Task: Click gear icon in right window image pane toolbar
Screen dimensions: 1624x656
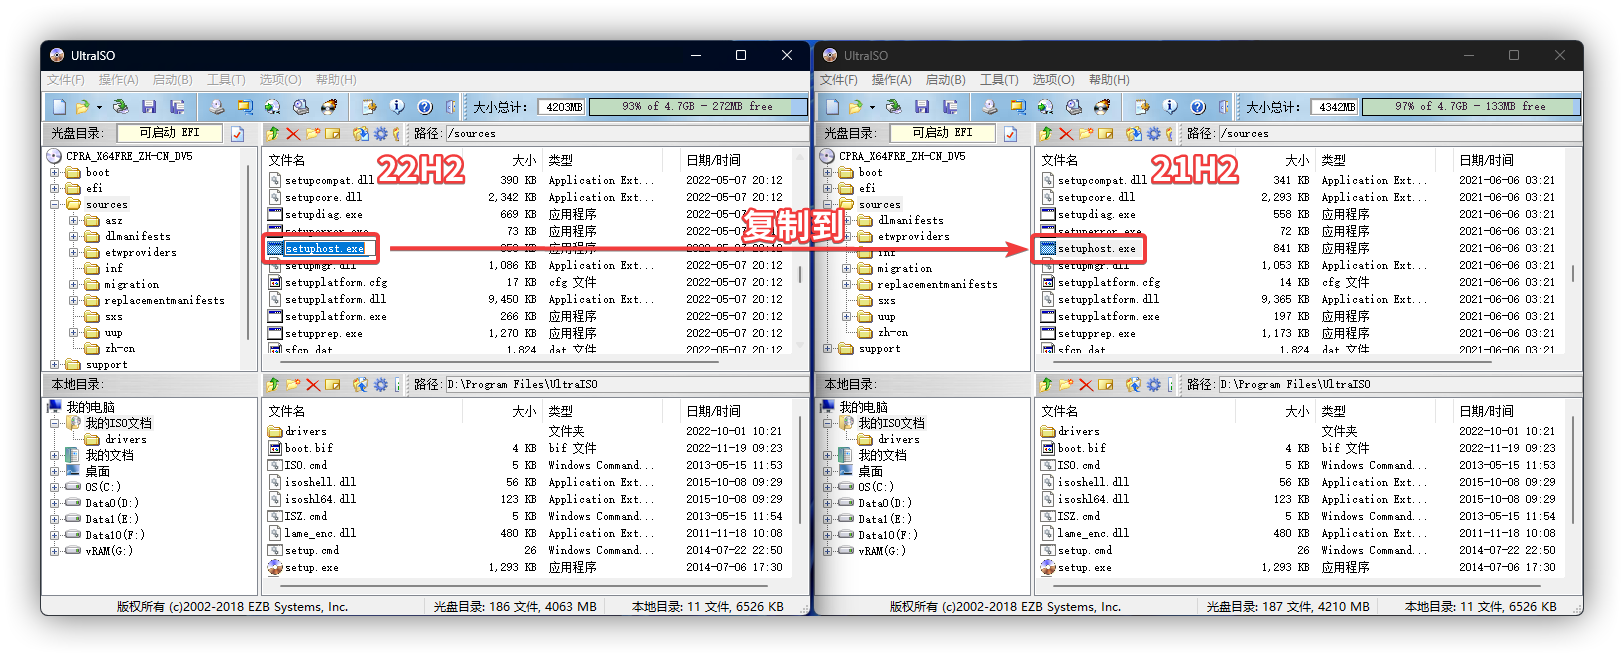Action: (1154, 133)
